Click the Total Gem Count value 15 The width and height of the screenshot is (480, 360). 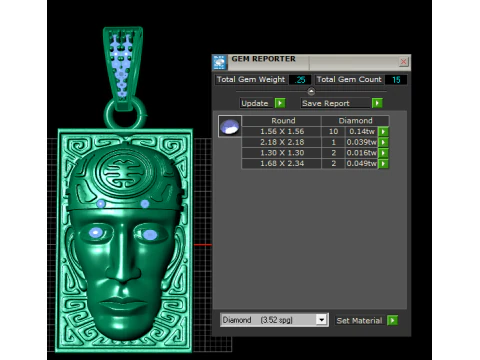(396, 80)
